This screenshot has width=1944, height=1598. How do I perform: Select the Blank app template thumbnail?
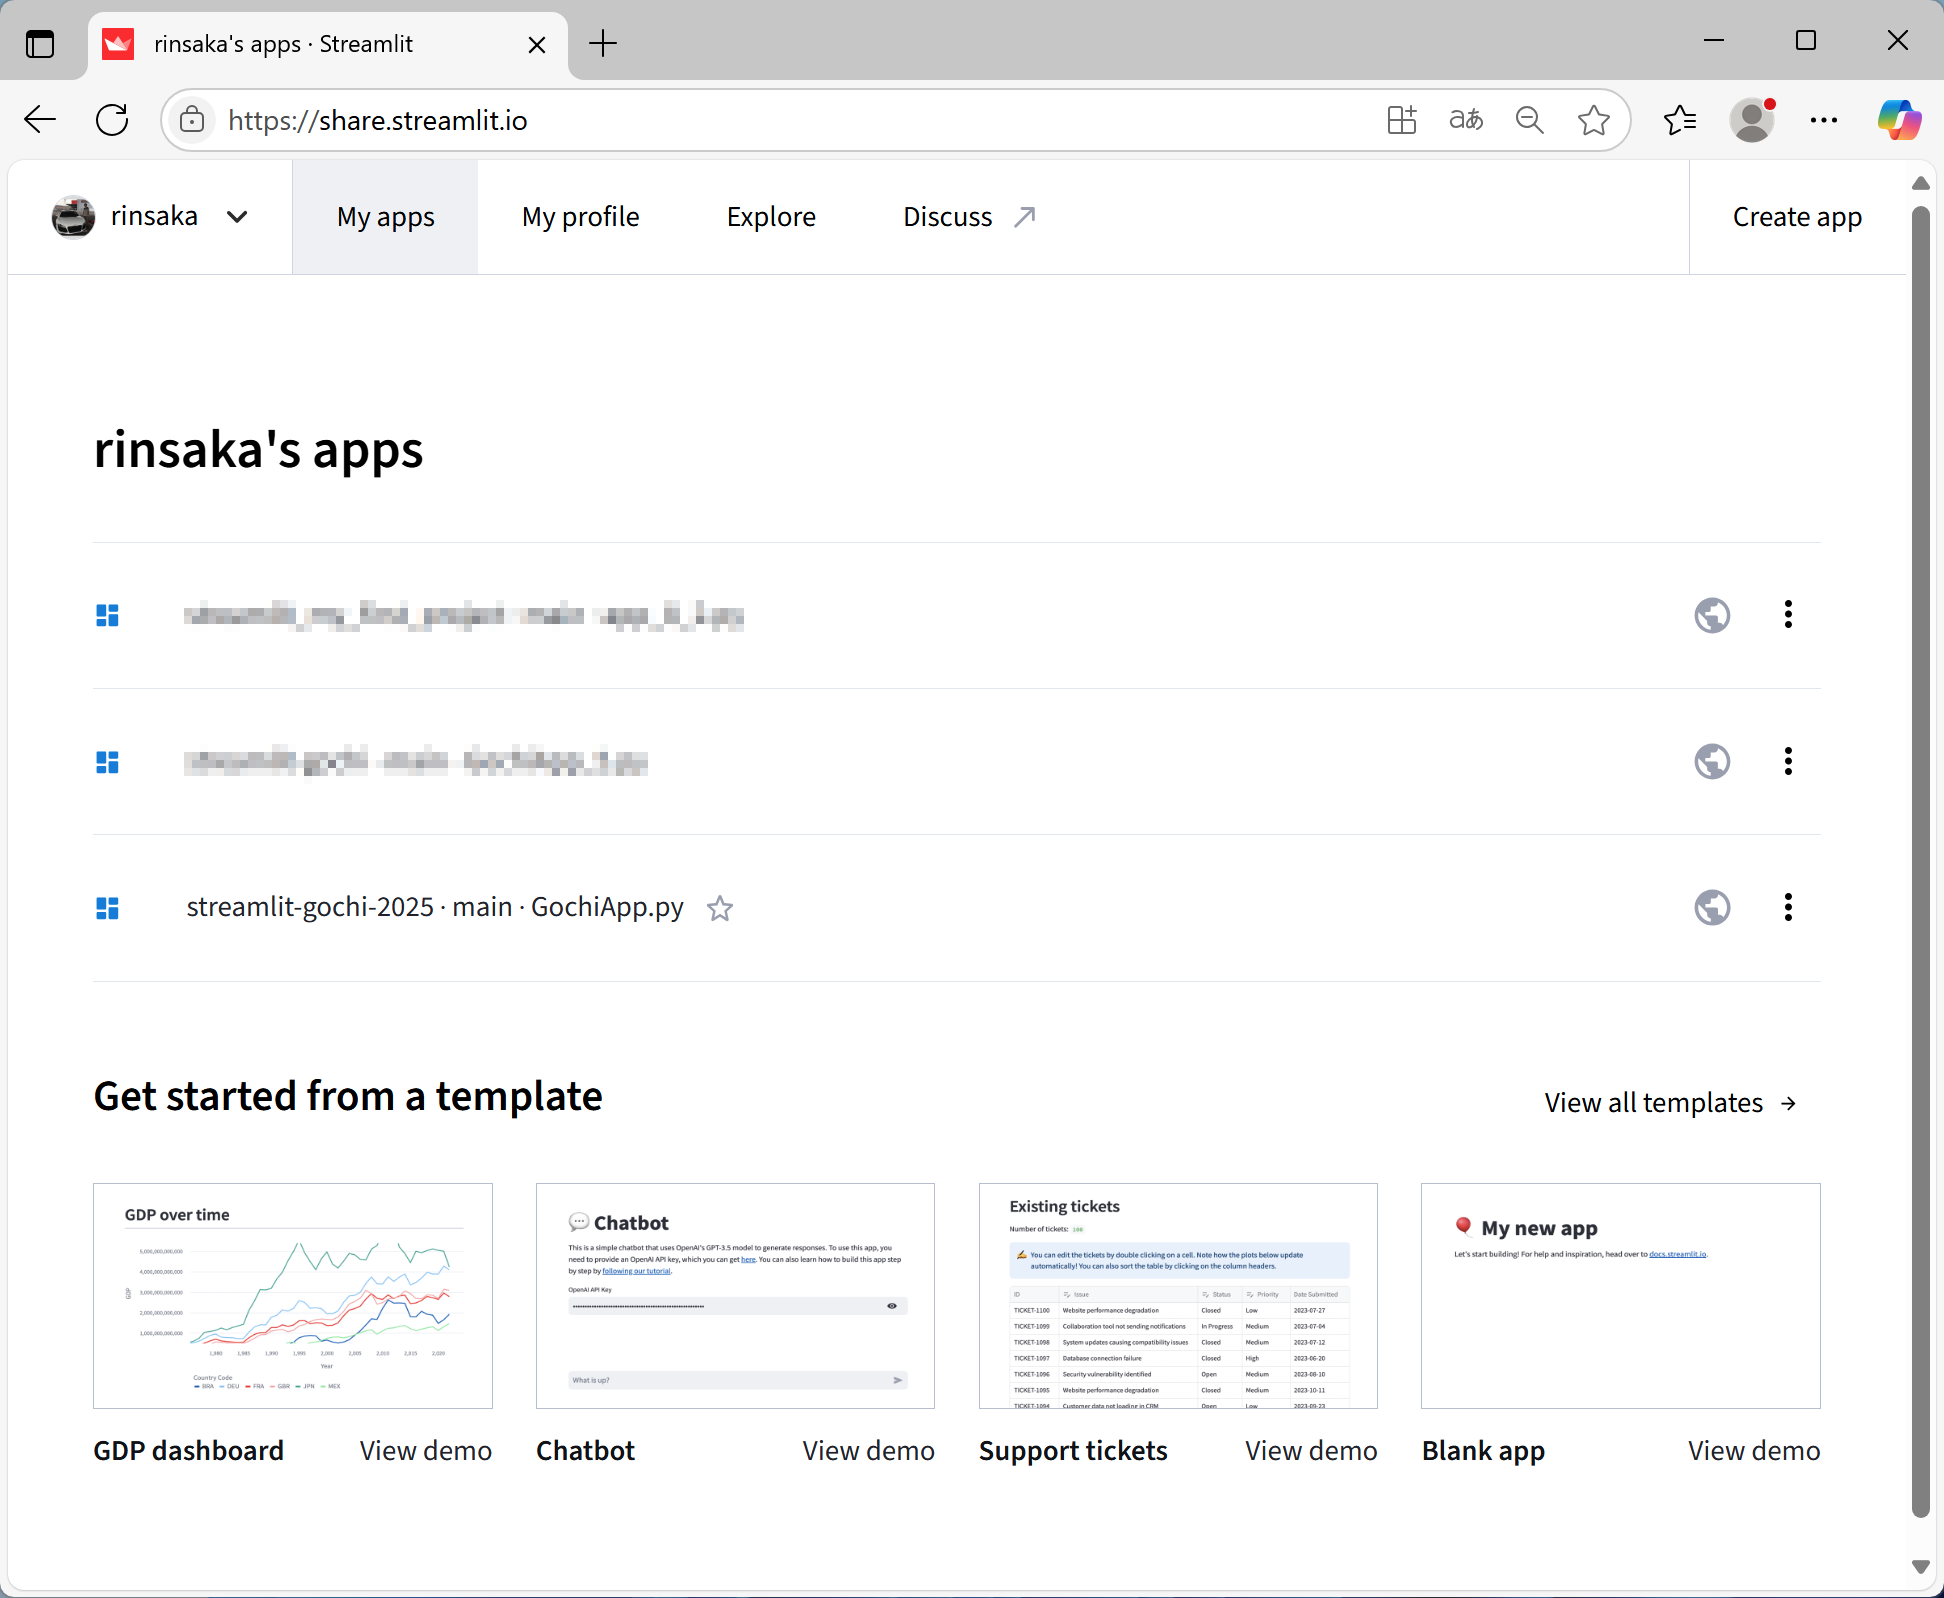click(1621, 1296)
